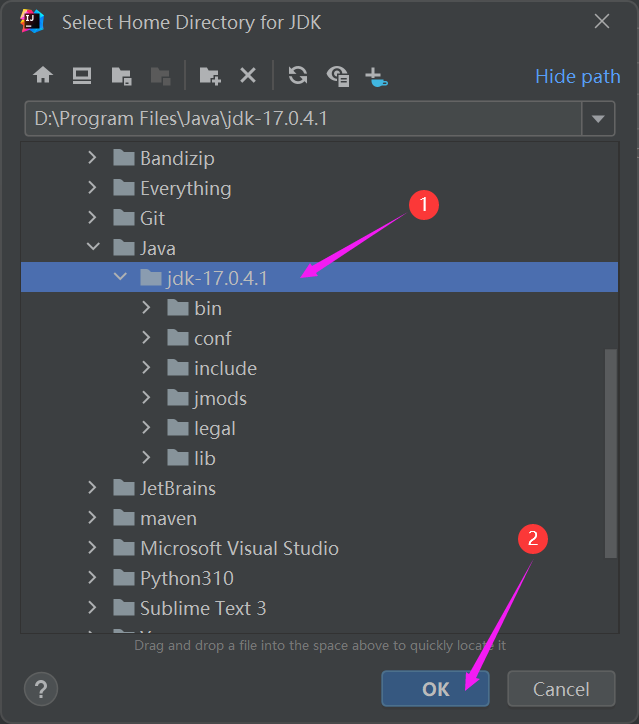
Task: Select the maven folder
Action: [x=319, y=519]
